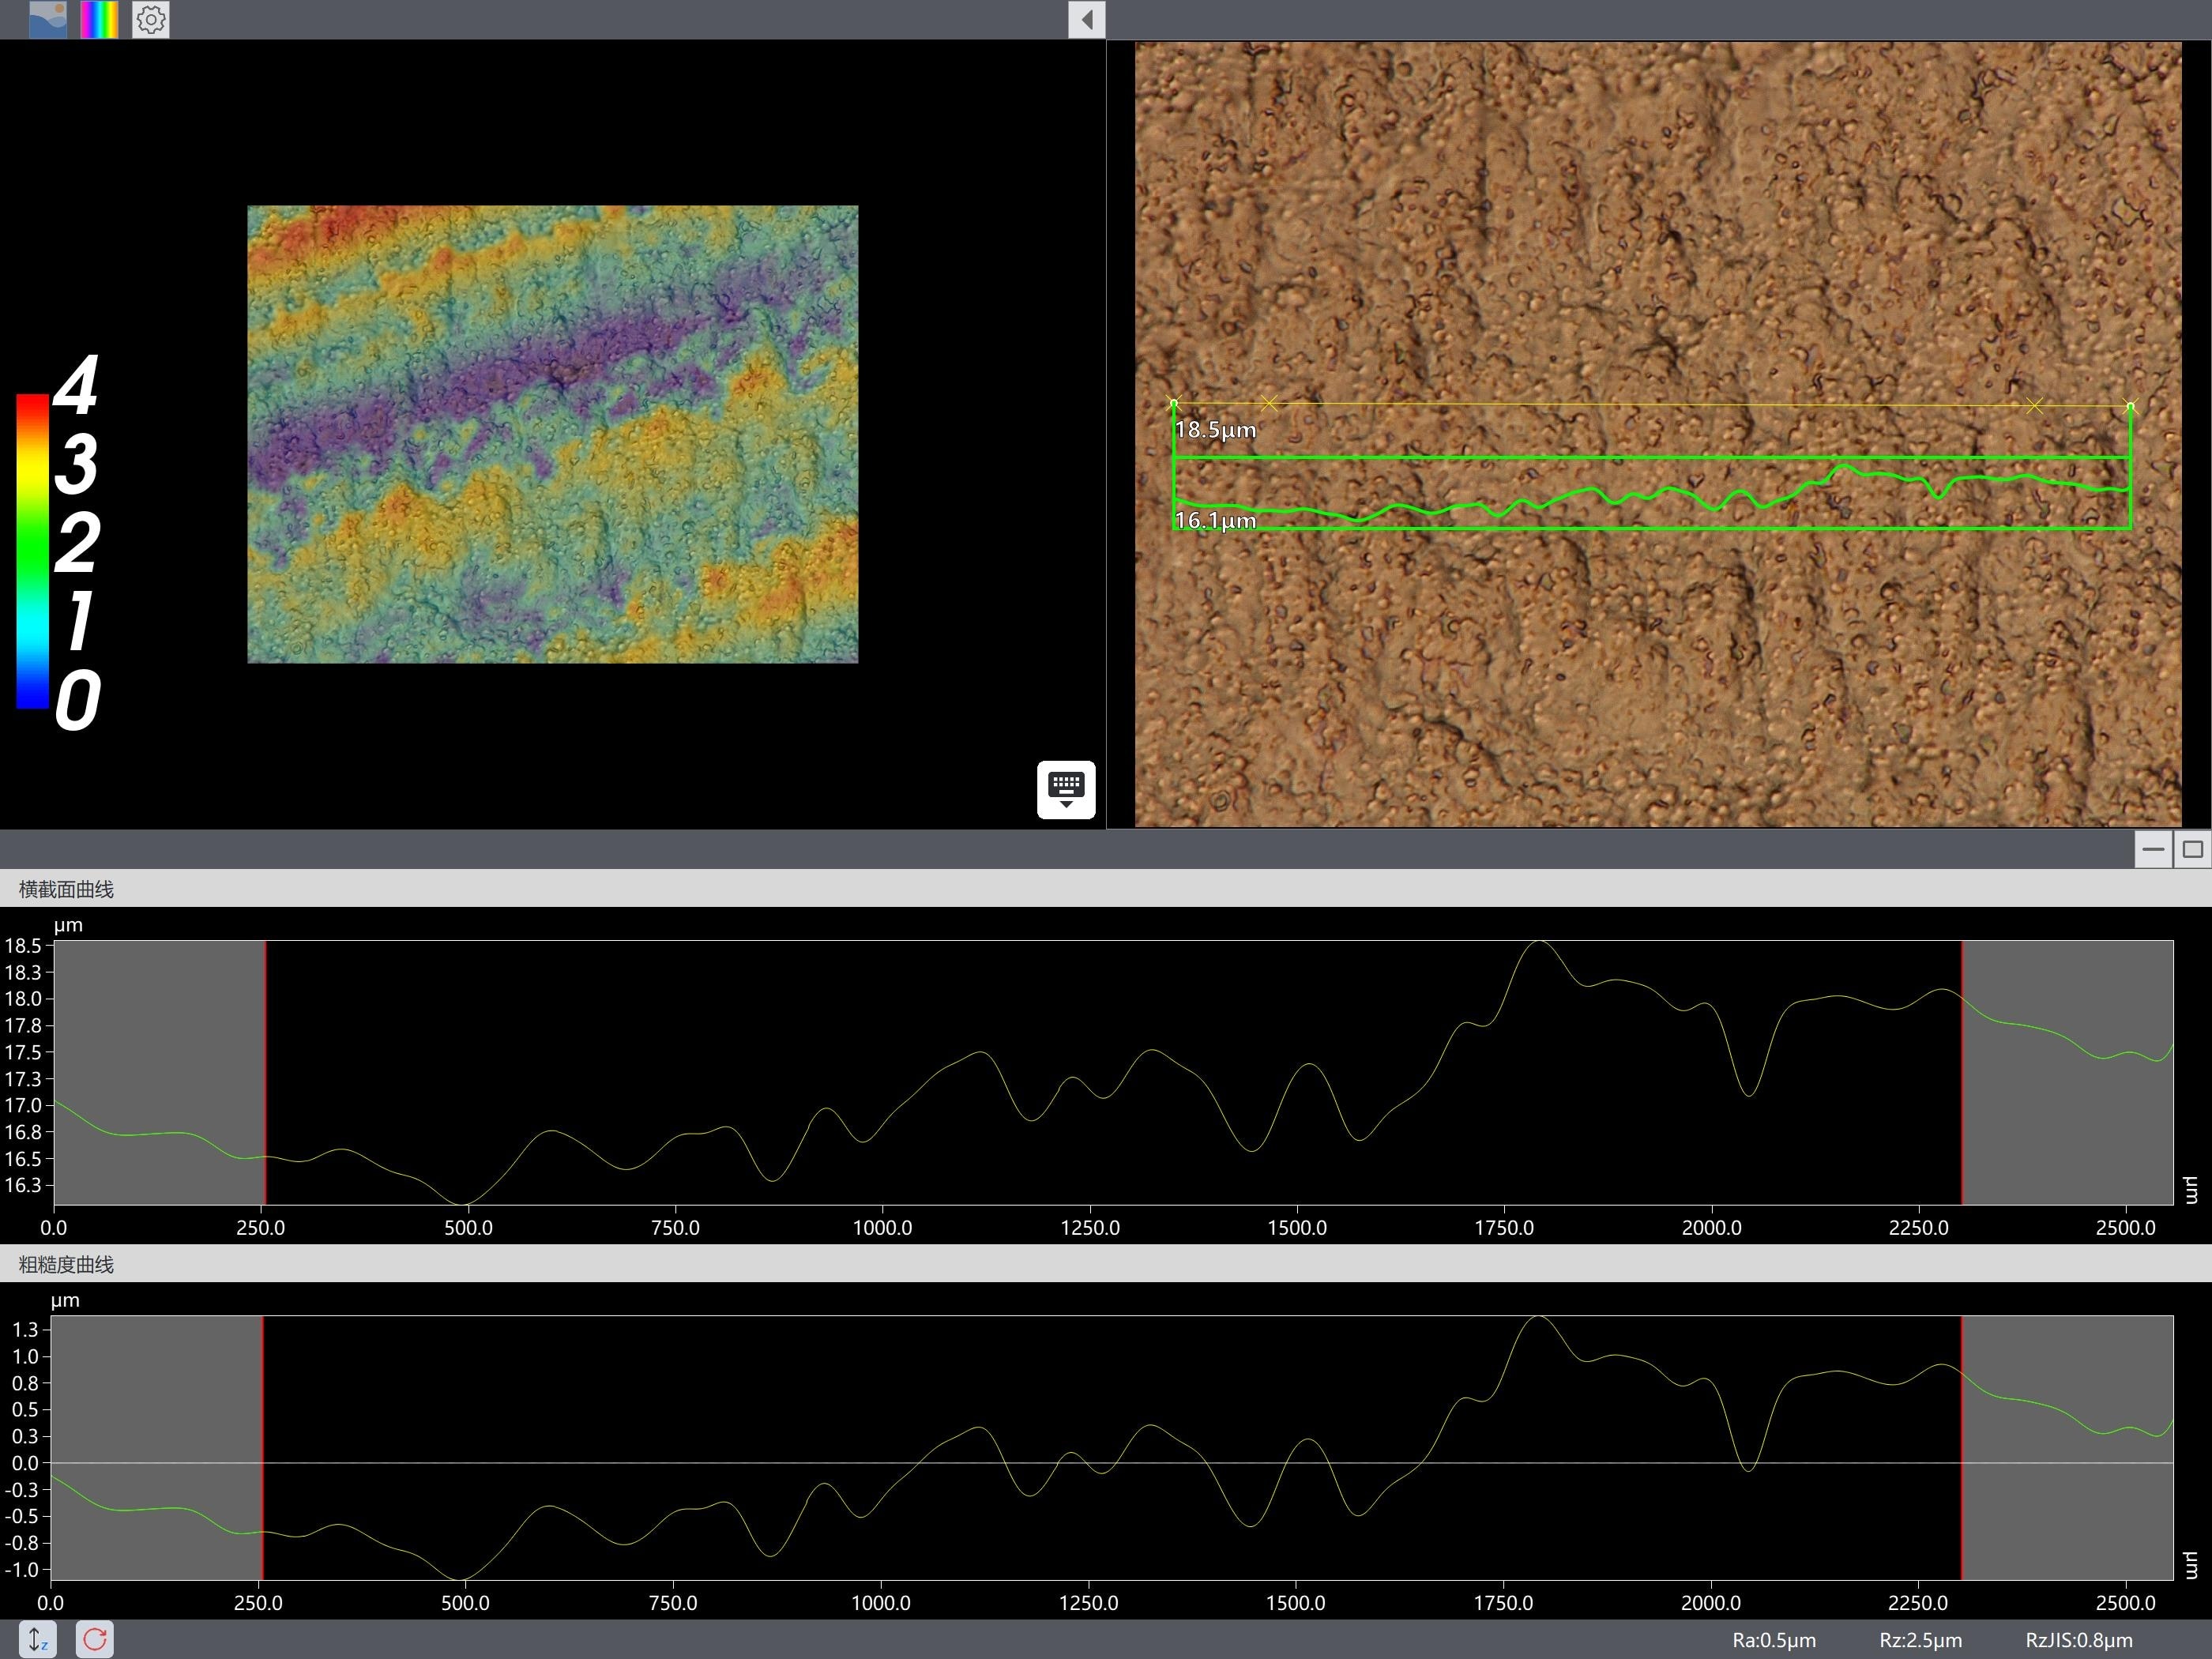Click the height color scale legend bar
Viewport: 2212px width, 1659px height.
pyautogui.click(x=32, y=551)
